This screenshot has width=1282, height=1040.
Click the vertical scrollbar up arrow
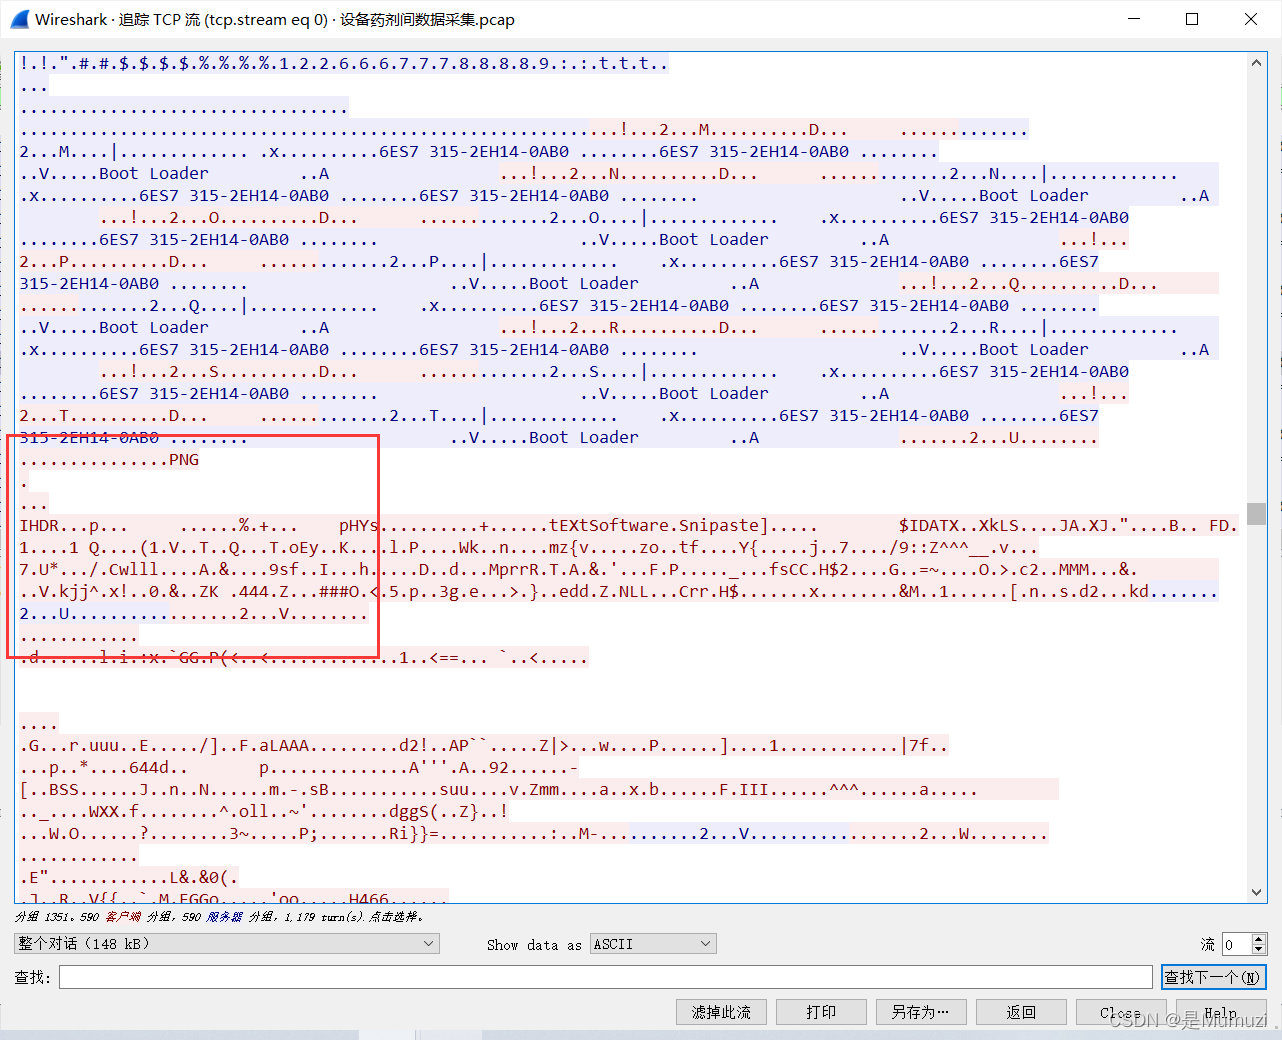point(1257,62)
